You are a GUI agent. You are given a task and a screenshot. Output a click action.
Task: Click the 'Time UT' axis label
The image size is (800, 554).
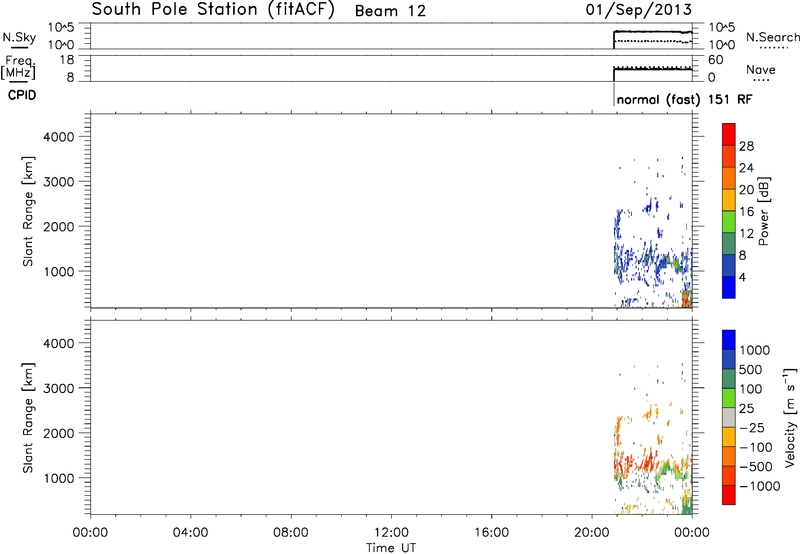click(x=391, y=548)
